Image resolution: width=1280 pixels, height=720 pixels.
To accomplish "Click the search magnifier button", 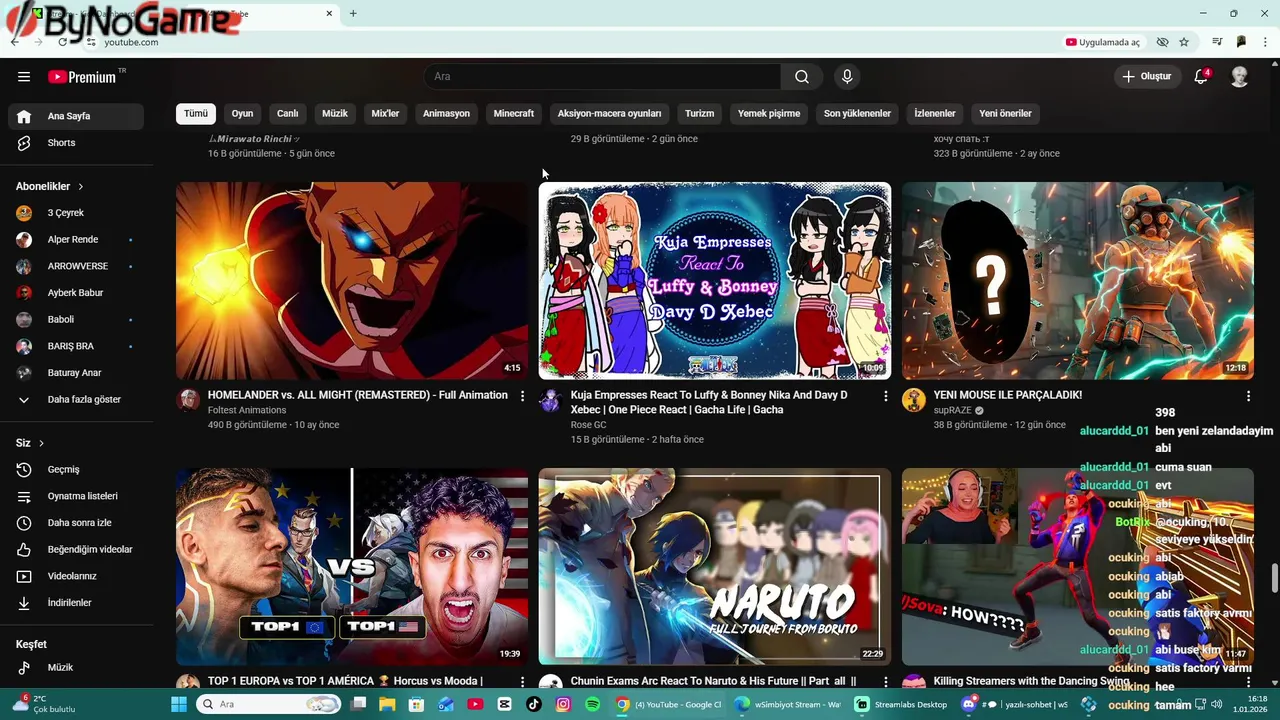I will [x=802, y=77].
